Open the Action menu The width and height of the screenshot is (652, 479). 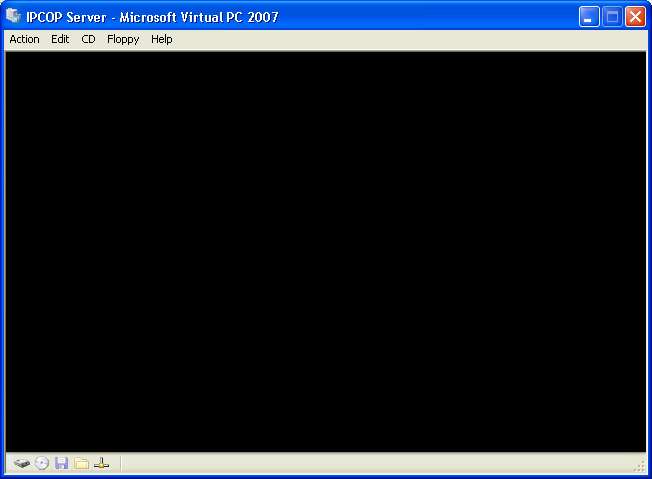pyautogui.click(x=25, y=39)
